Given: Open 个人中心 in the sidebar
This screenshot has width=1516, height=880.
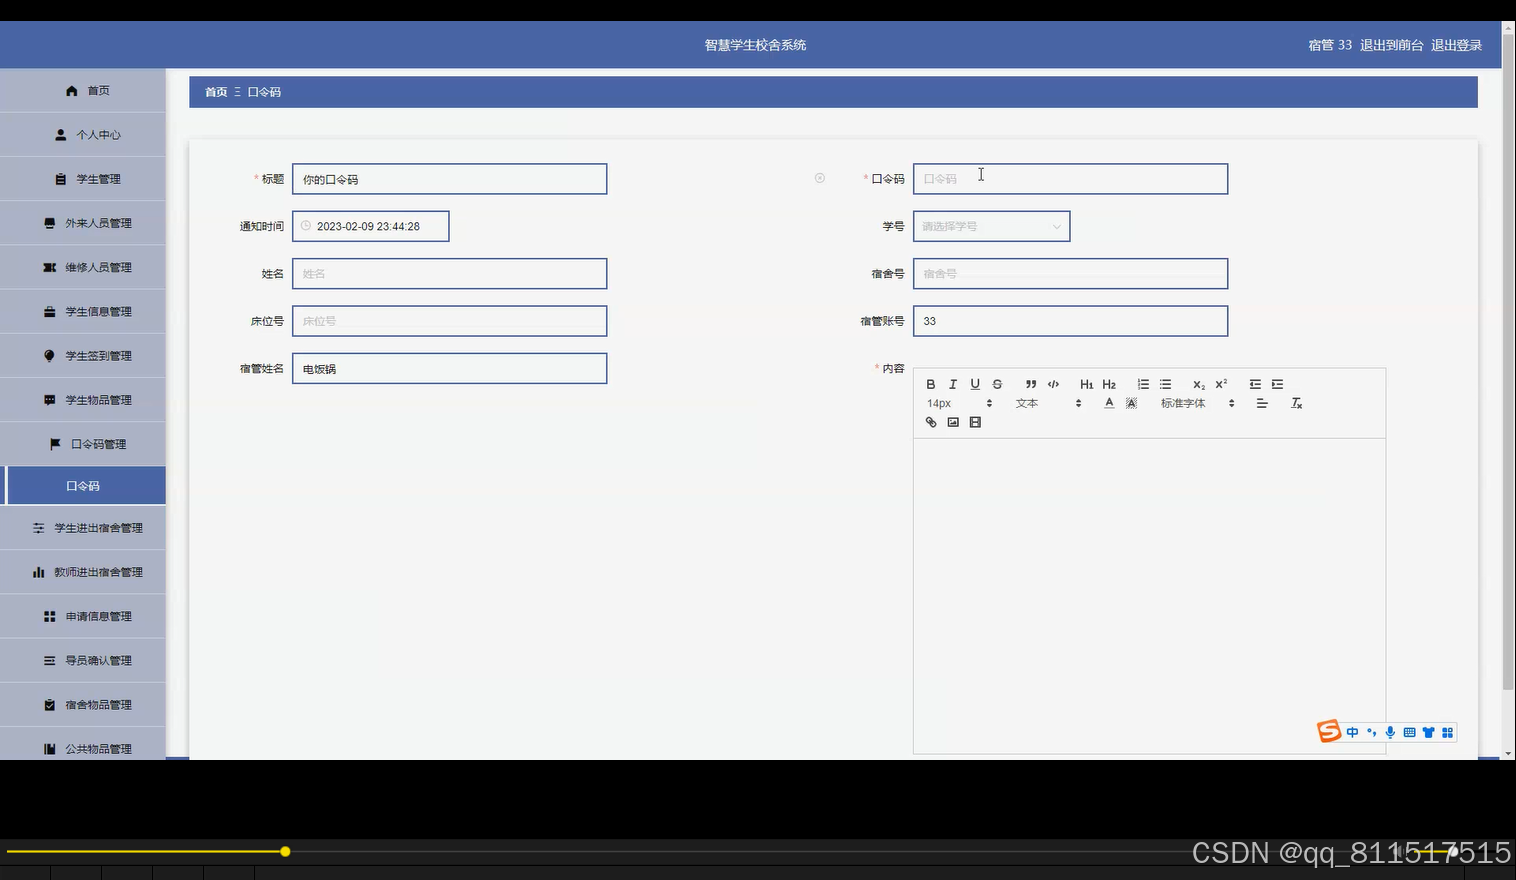Looking at the screenshot, I should tap(83, 135).
